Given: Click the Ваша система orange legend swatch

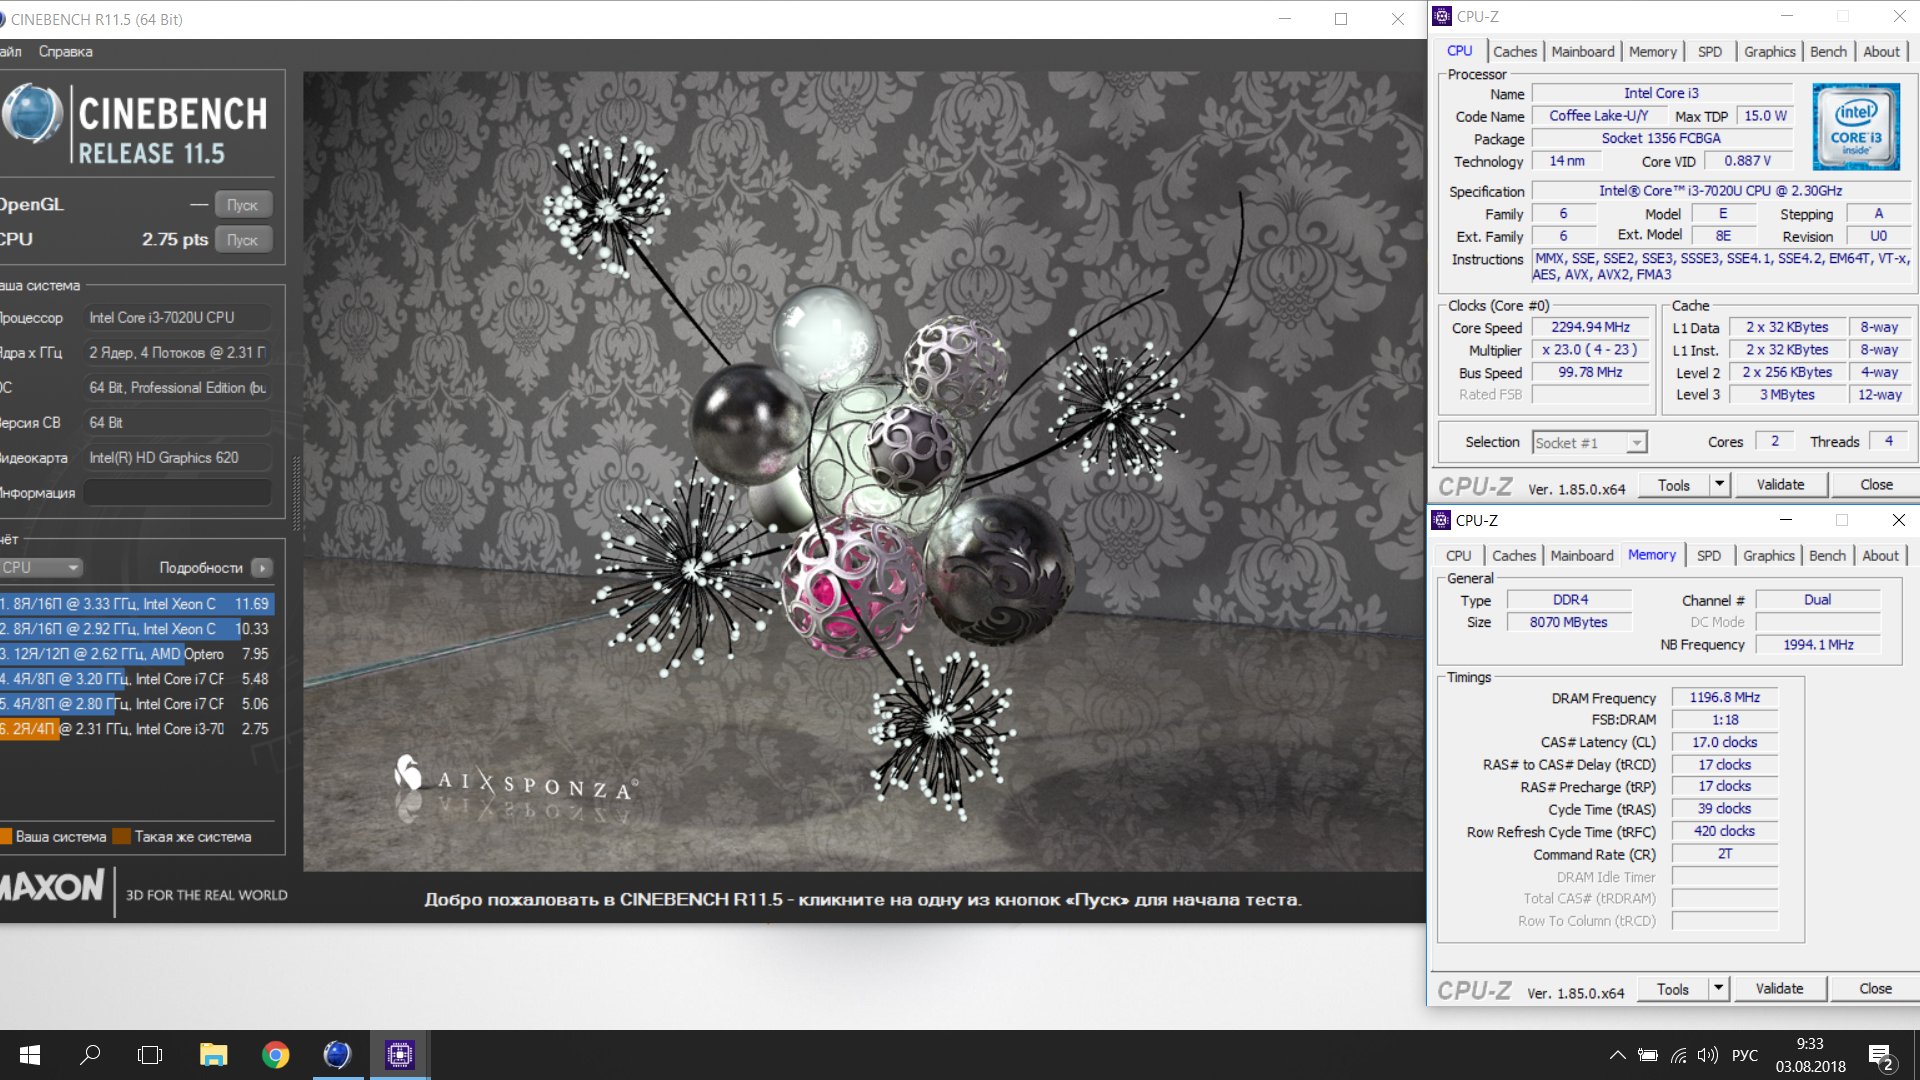Looking at the screenshot, I should tap(6, 837).
